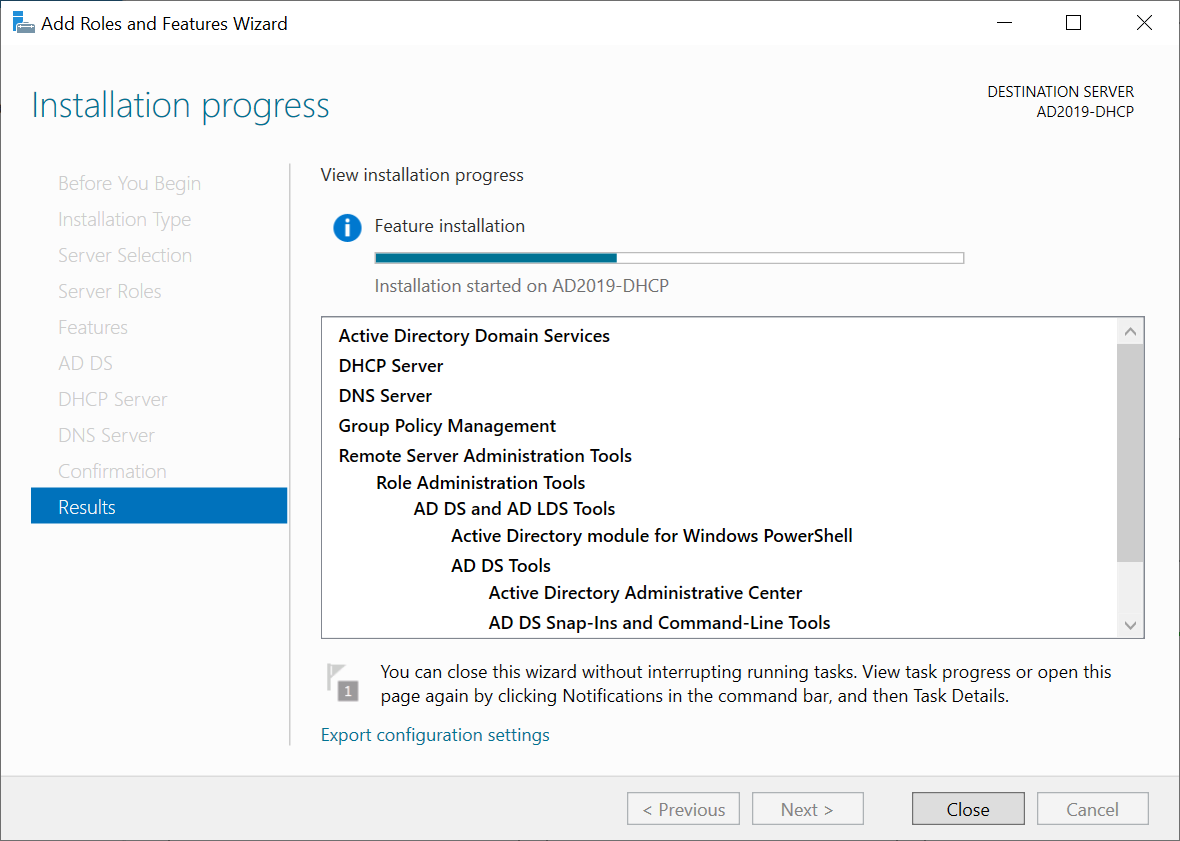Select Group Policy Management in the list

(x=447, y=425)
